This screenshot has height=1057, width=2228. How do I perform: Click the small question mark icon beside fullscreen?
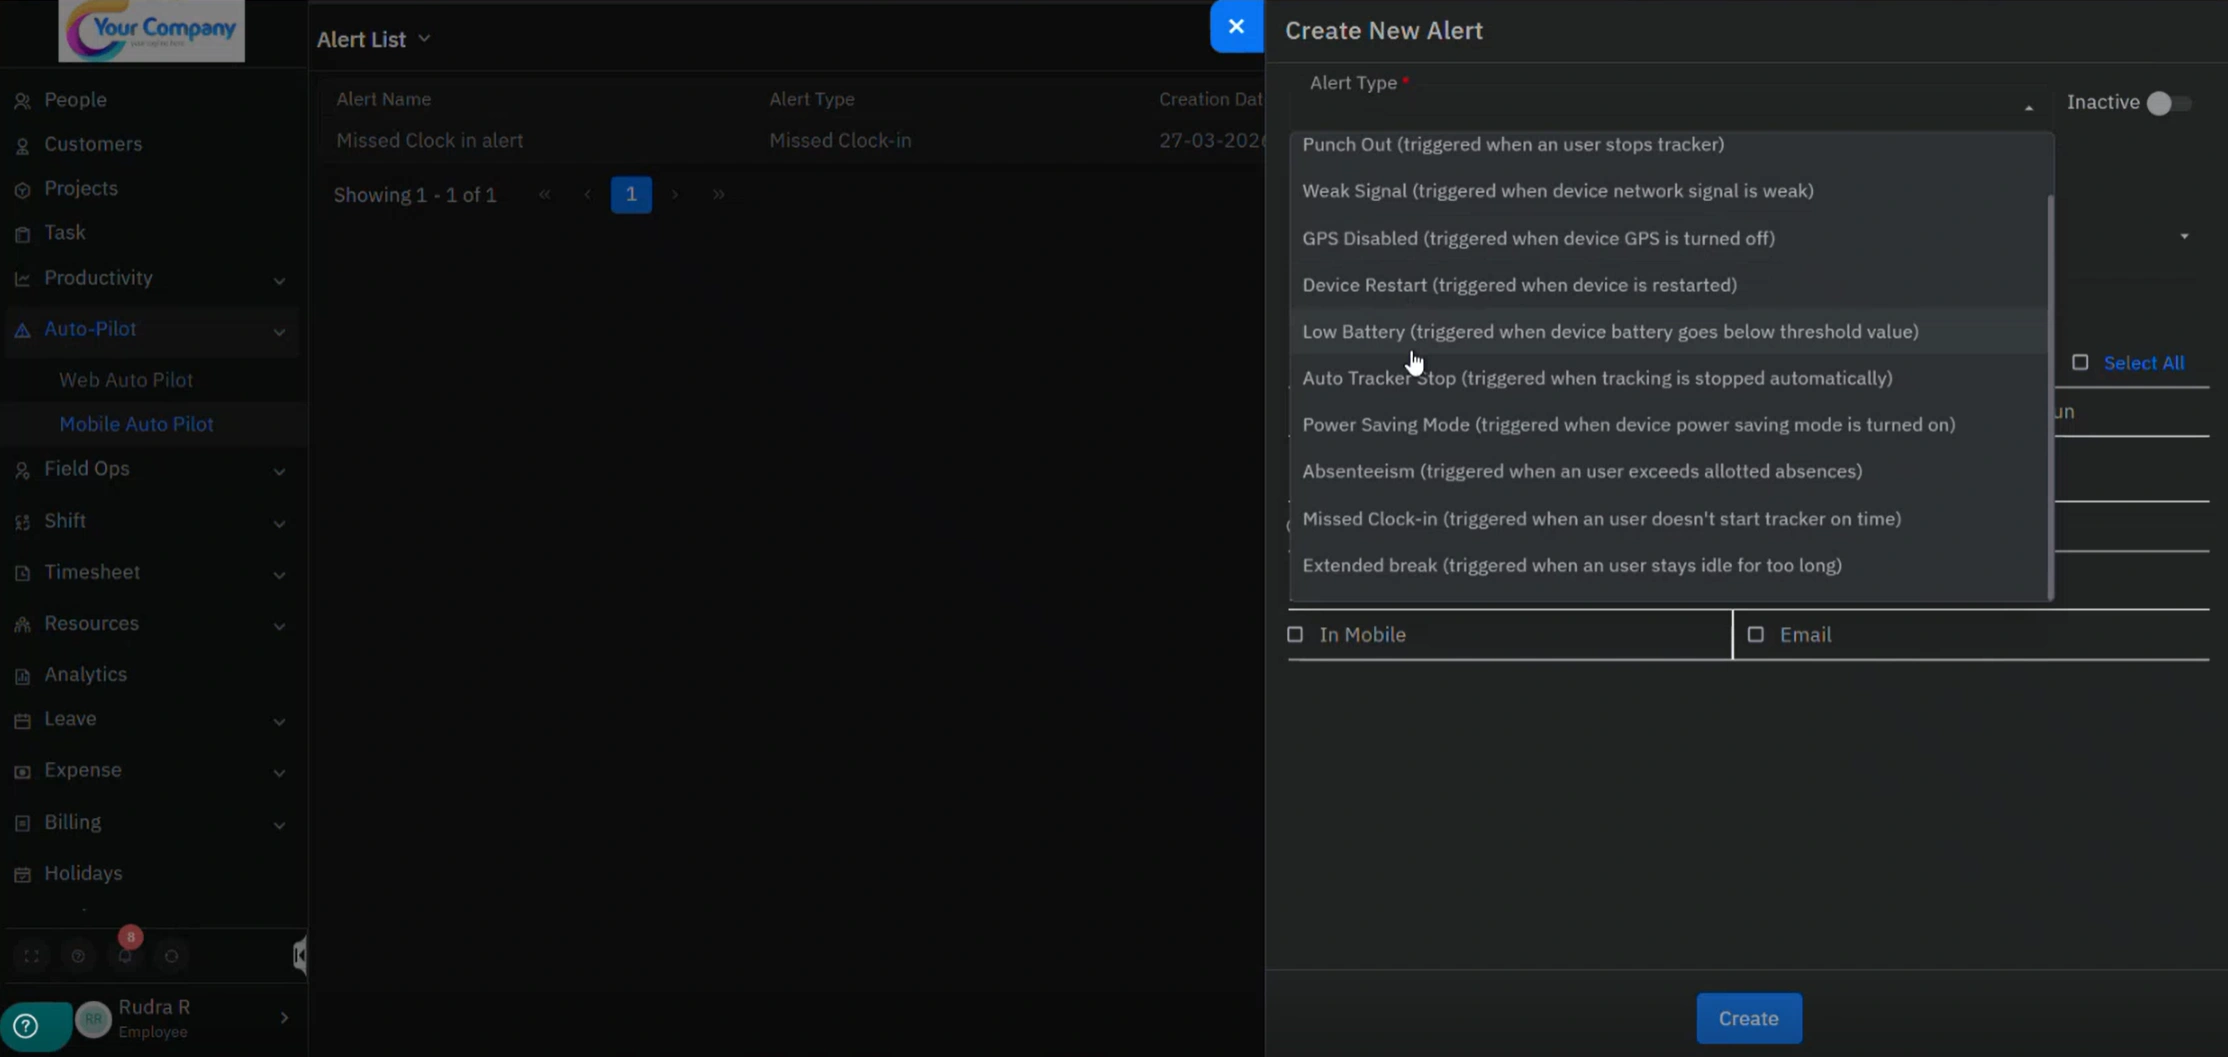click(x=78, y=956)
